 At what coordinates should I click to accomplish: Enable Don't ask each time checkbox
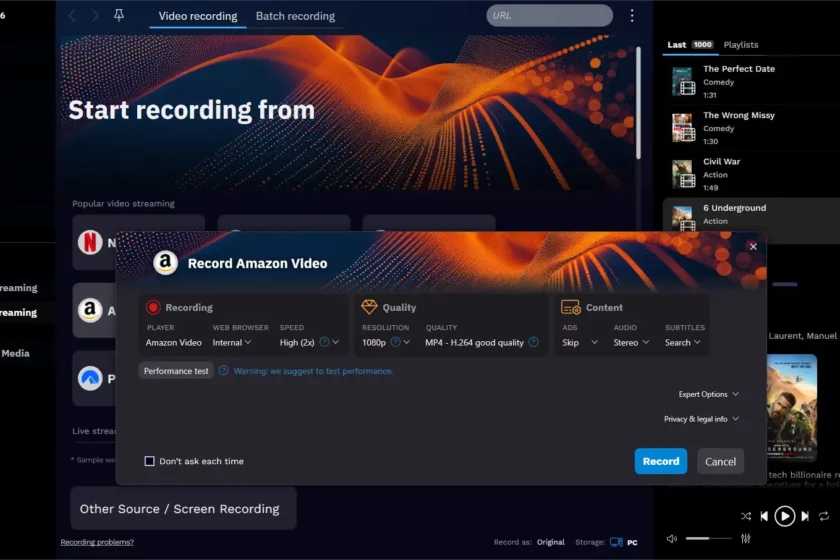click(x=149, y=461)
